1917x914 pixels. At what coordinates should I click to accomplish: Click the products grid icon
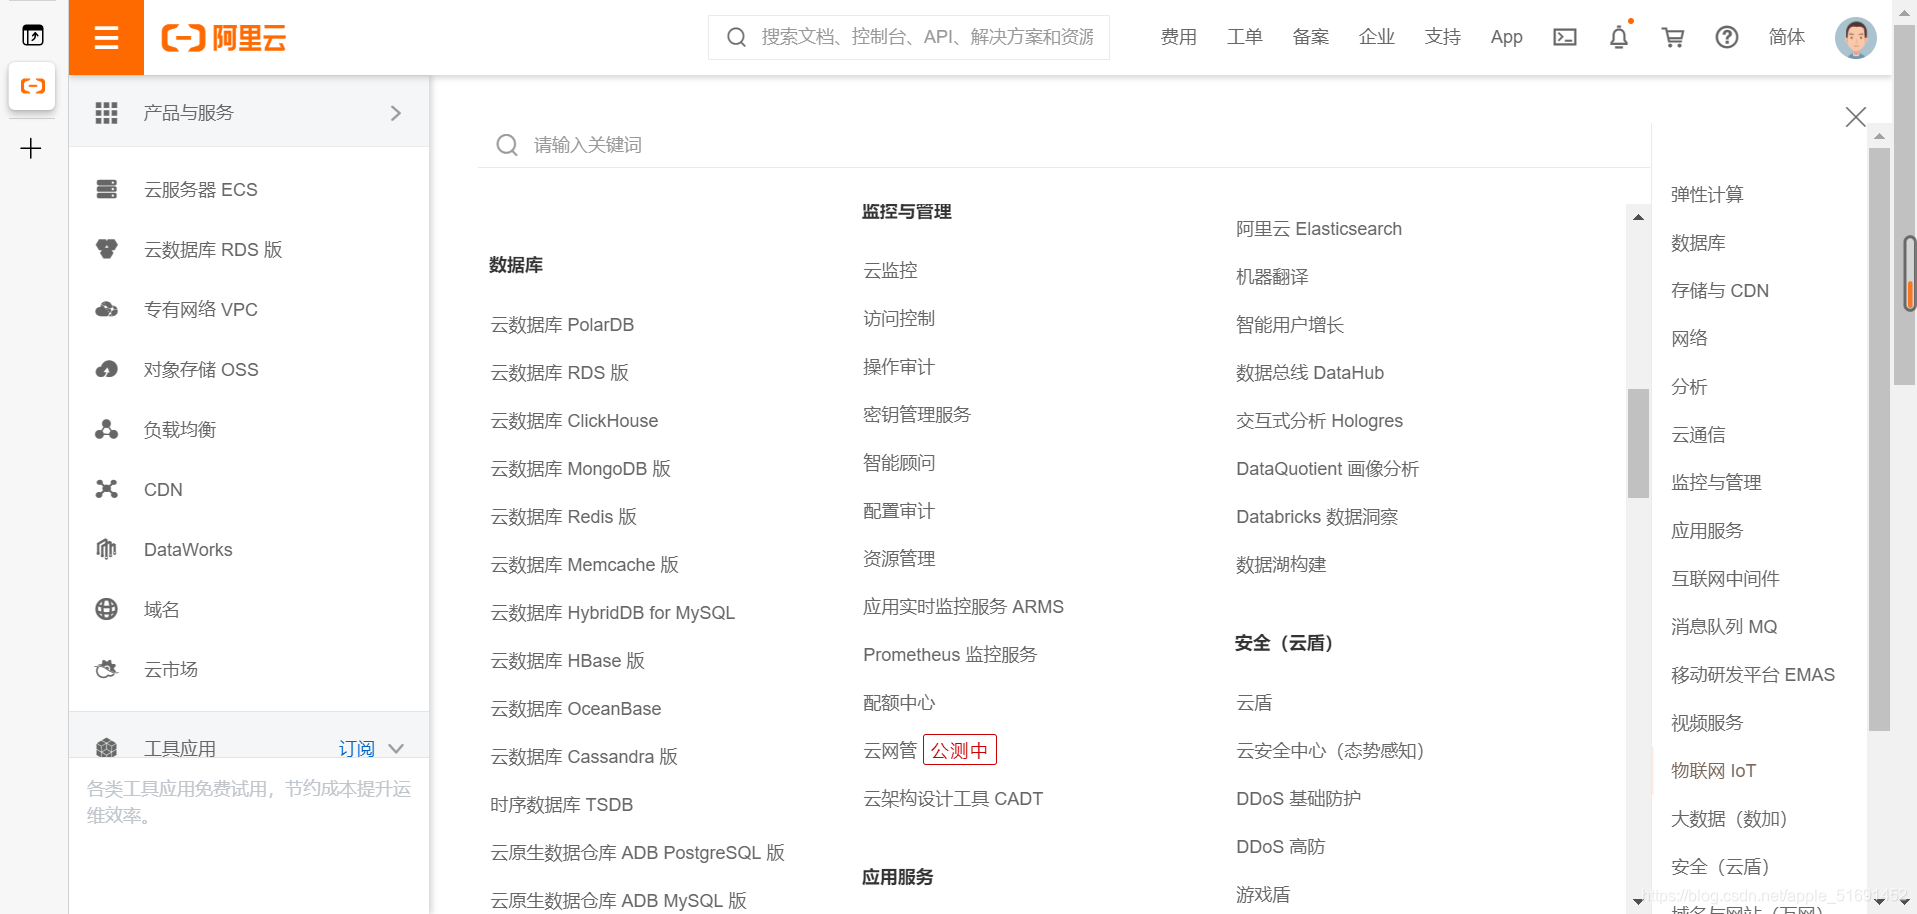pyautogui.click(x=107, y=113)
